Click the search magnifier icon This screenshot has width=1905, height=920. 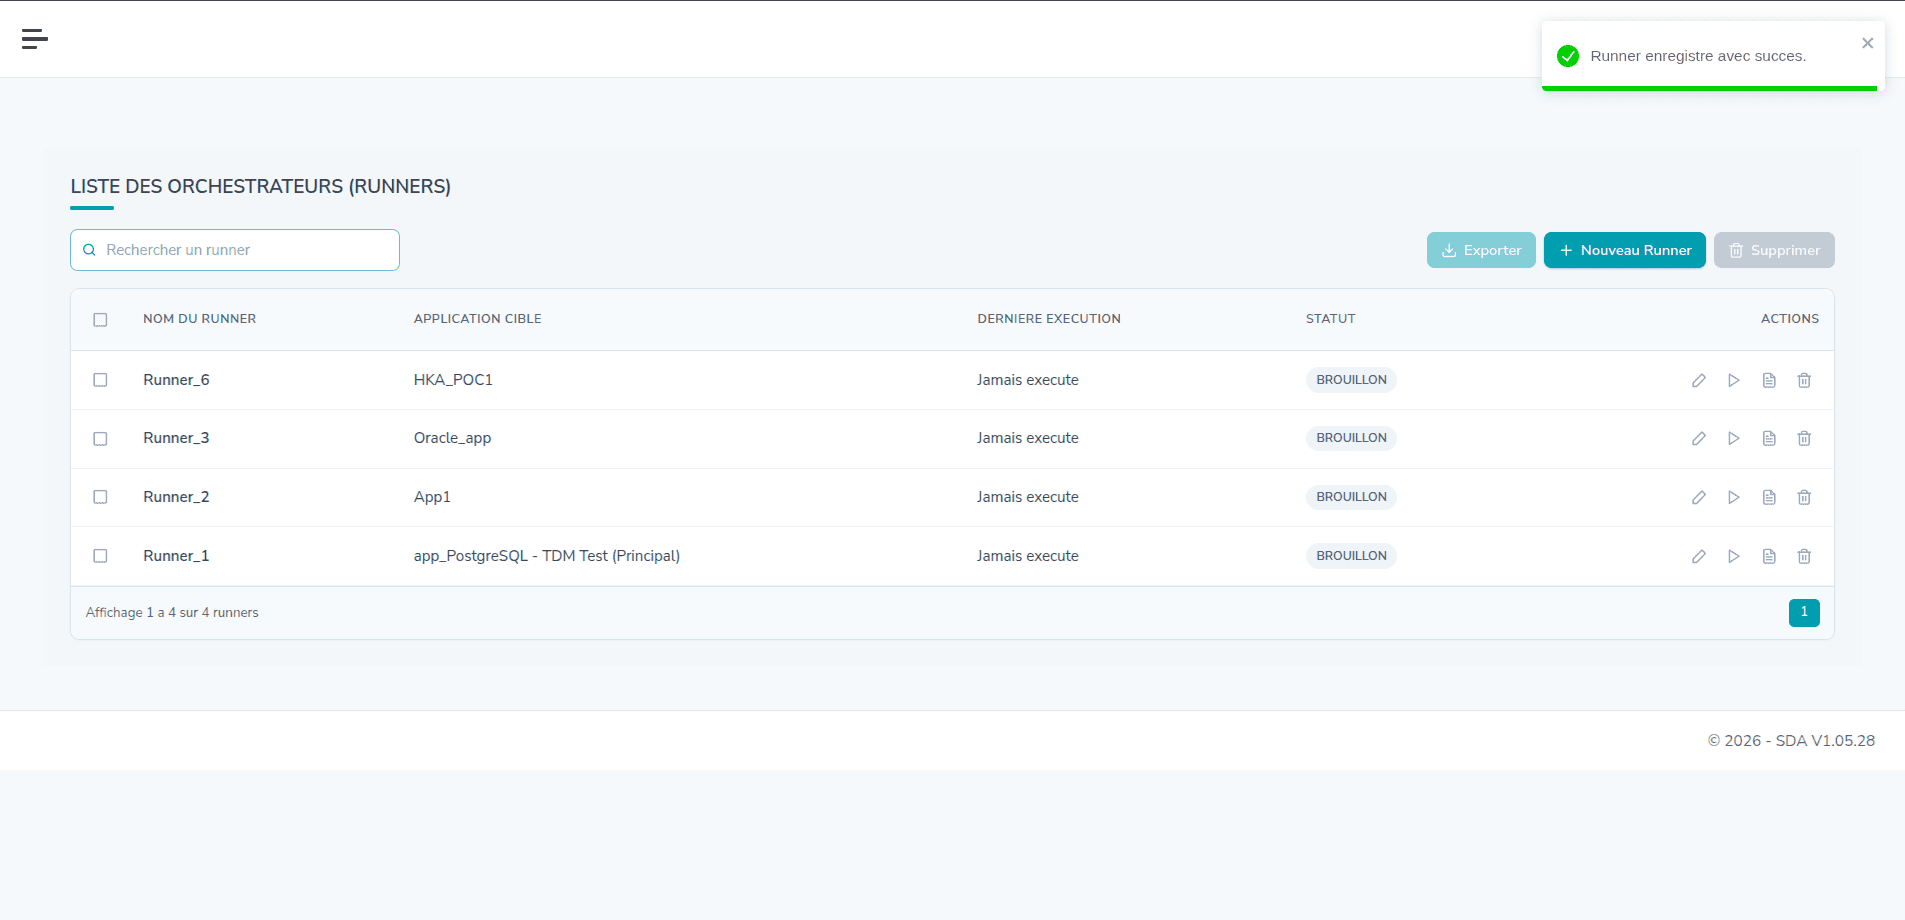pos(89,250)
